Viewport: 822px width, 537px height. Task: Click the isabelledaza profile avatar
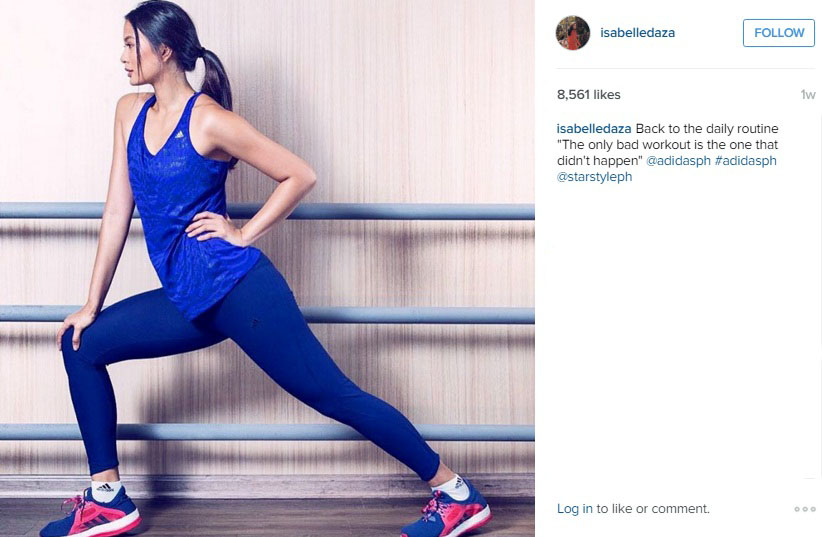click(x=572, y=33)
